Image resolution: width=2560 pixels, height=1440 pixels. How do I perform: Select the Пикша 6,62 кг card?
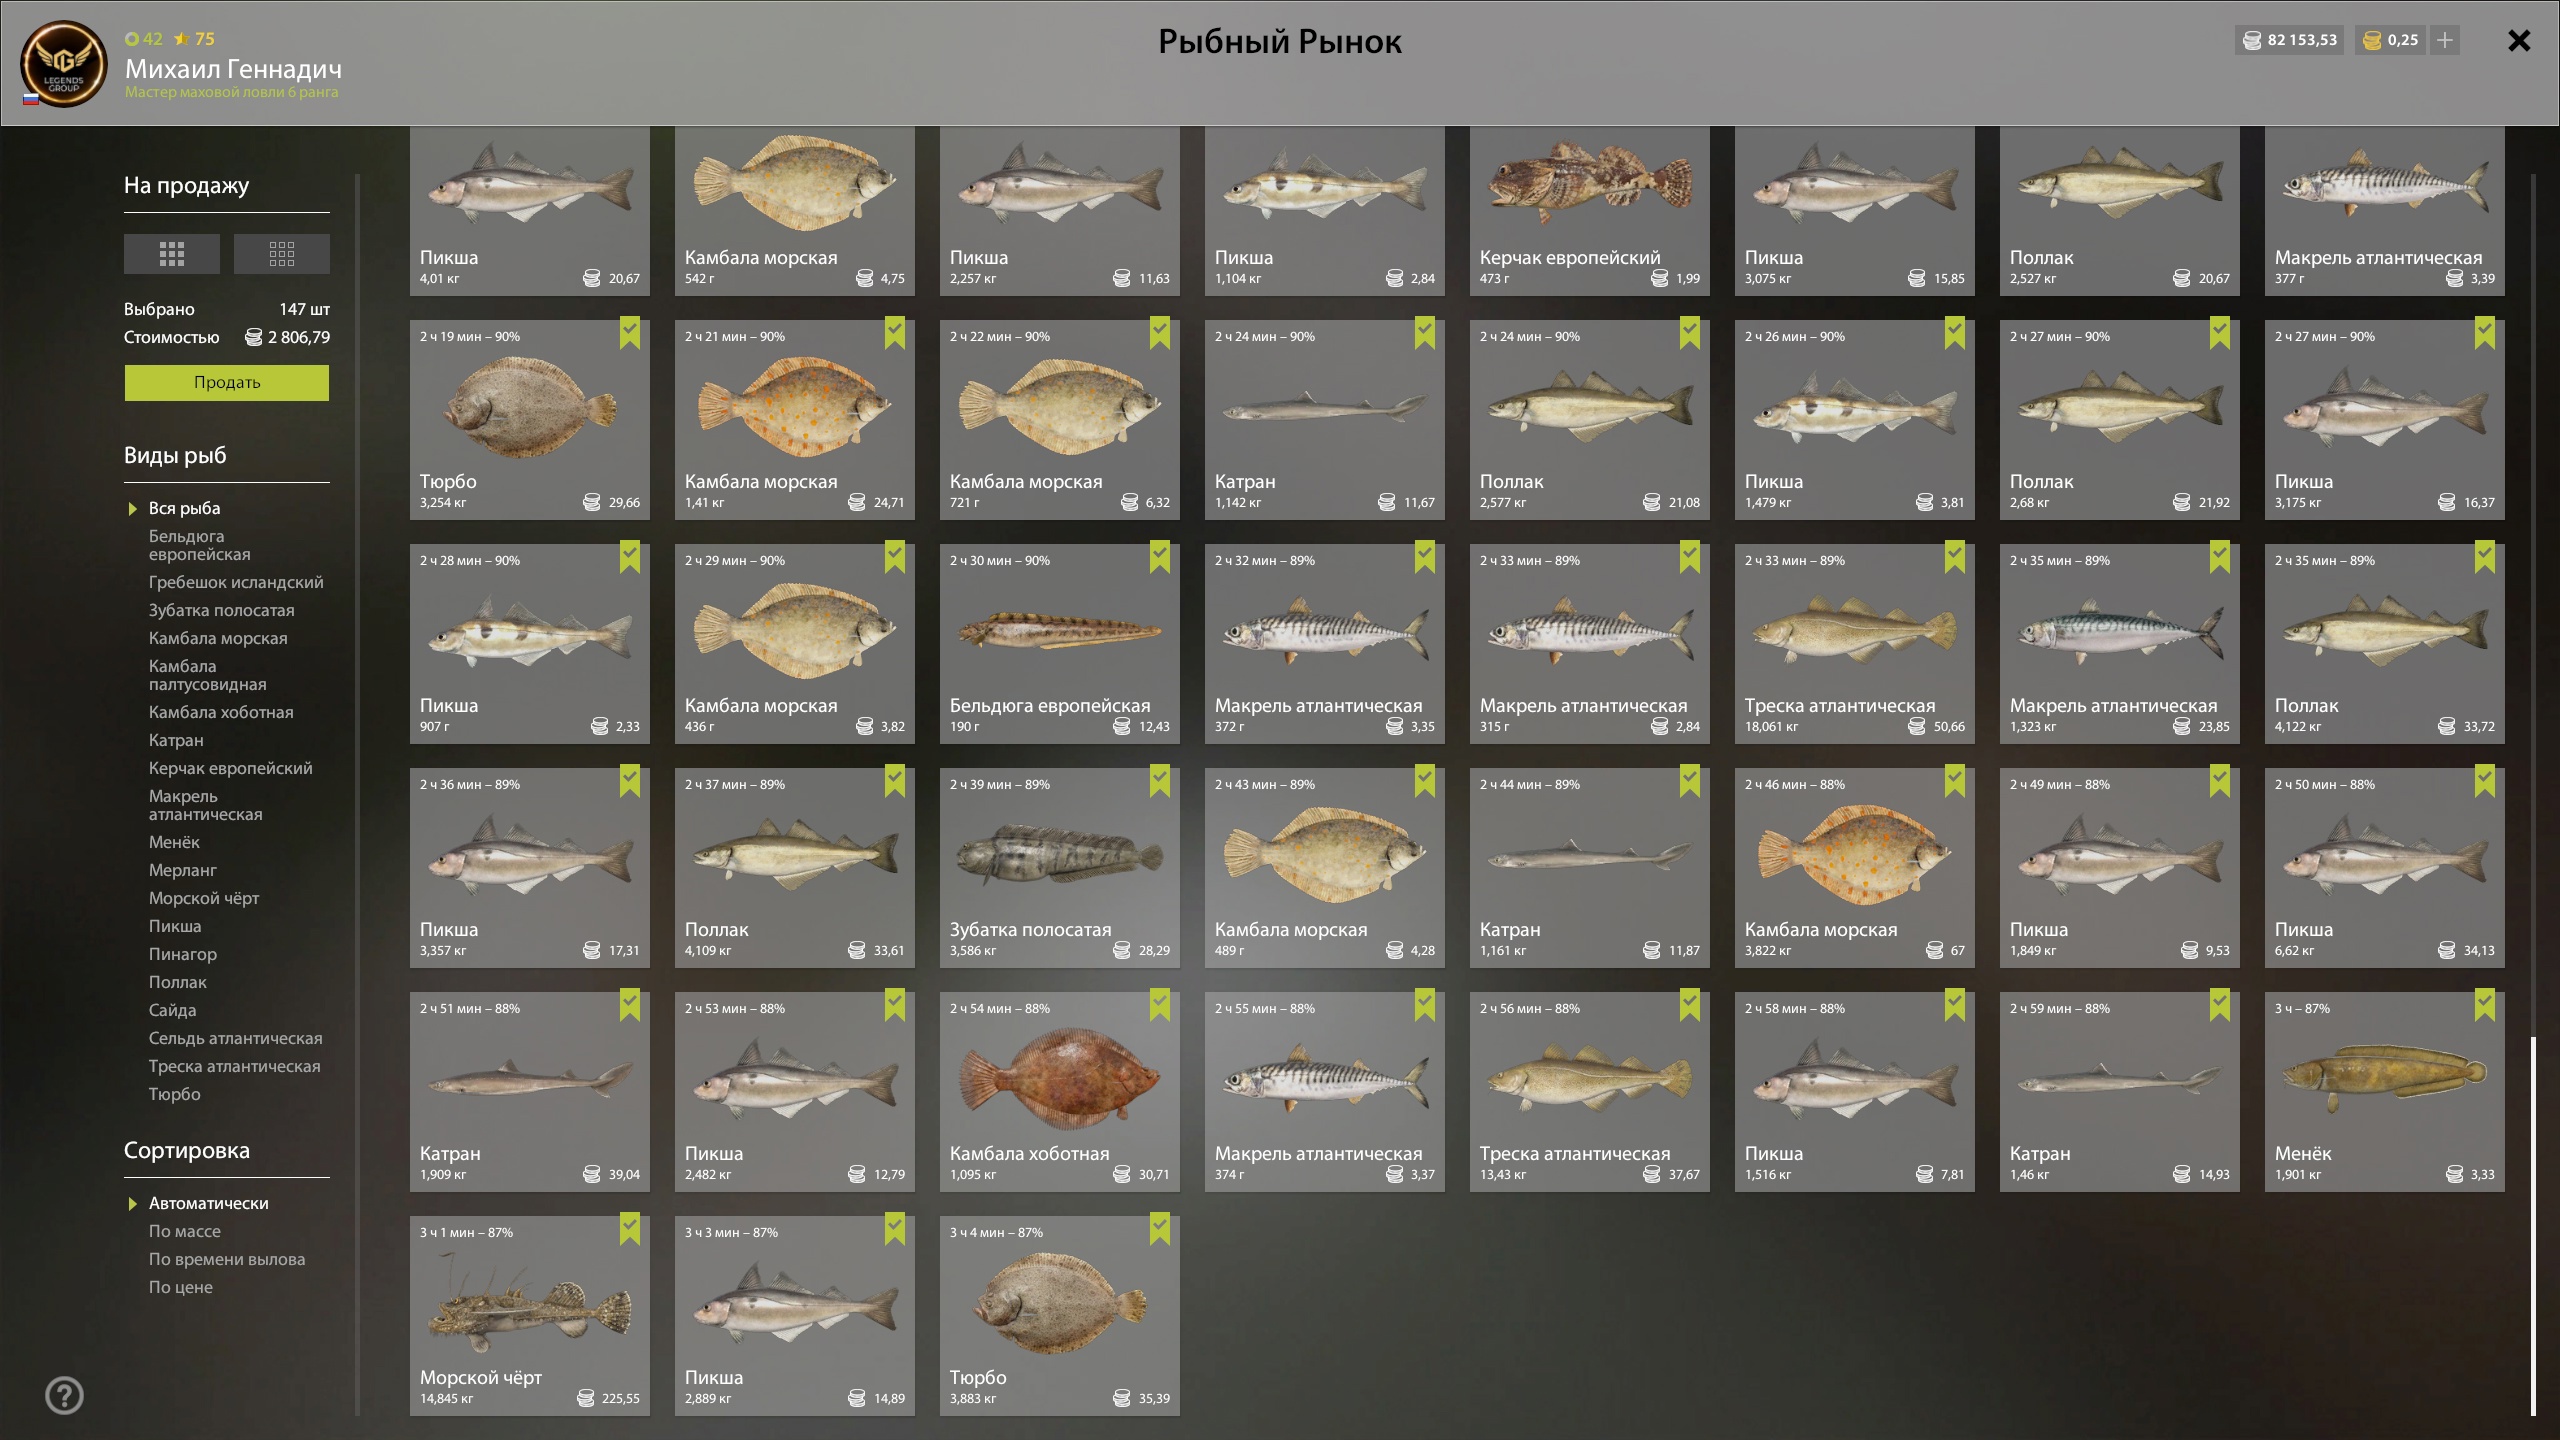2385,867
